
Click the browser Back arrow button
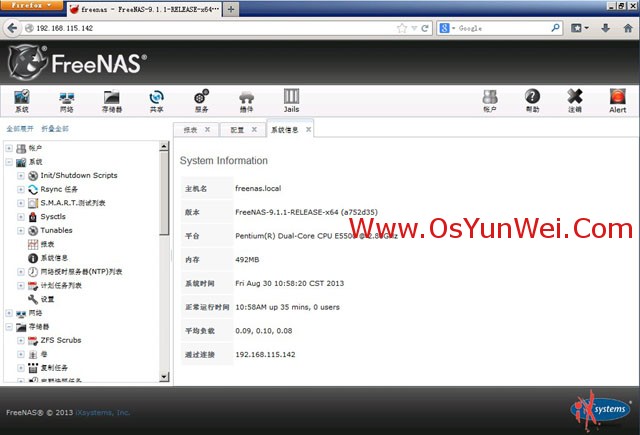click(x=12, y=28)
